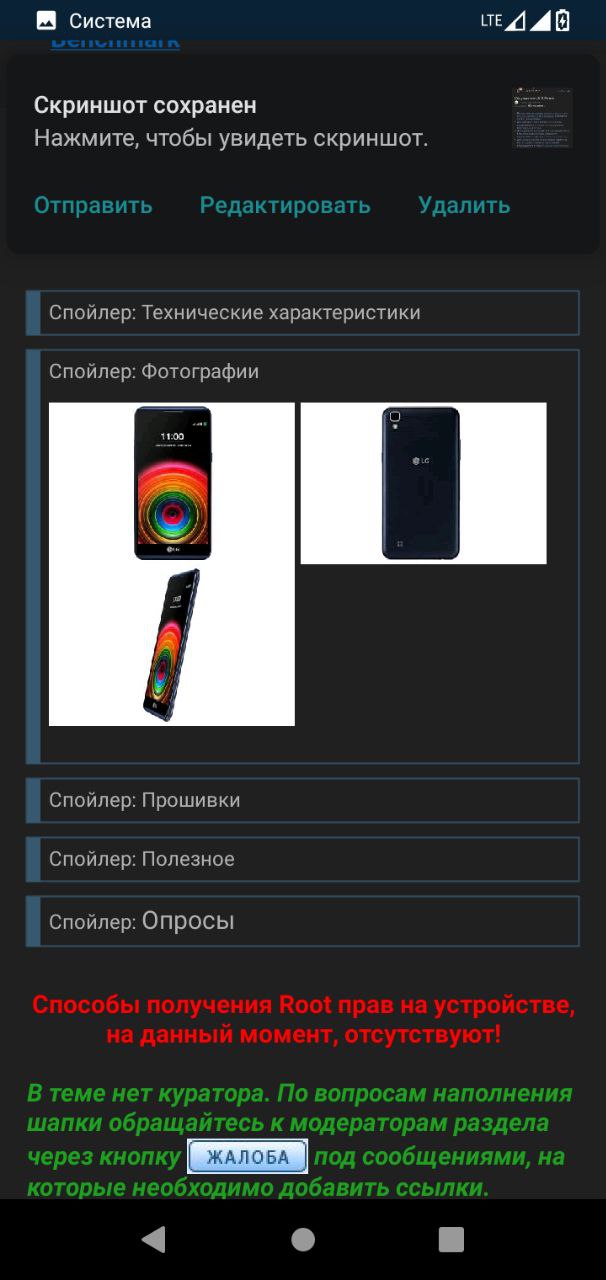The width and height of the screenshot is (606, 1280).
Task: Tap the Скриншот сохранен notification title
Action: [145, 105]
